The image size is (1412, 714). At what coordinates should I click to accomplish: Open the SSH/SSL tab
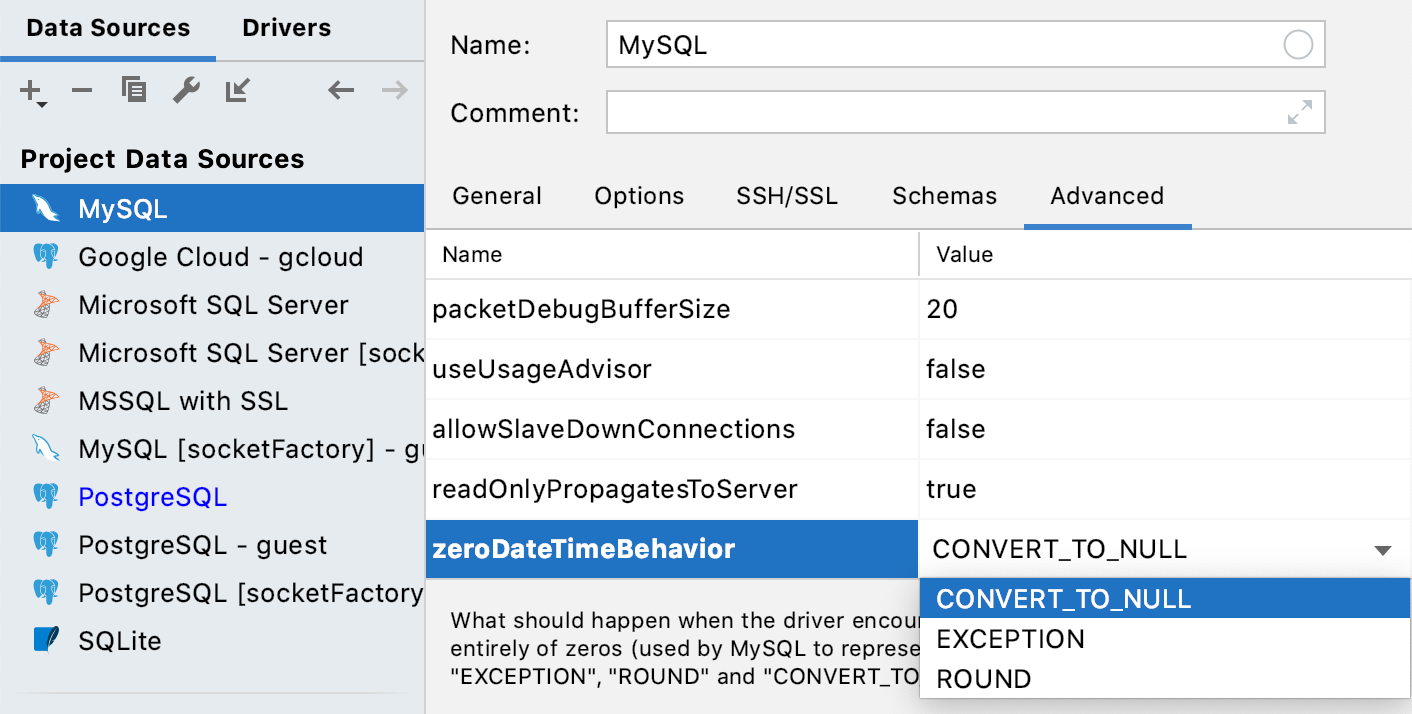coord(787,196)
